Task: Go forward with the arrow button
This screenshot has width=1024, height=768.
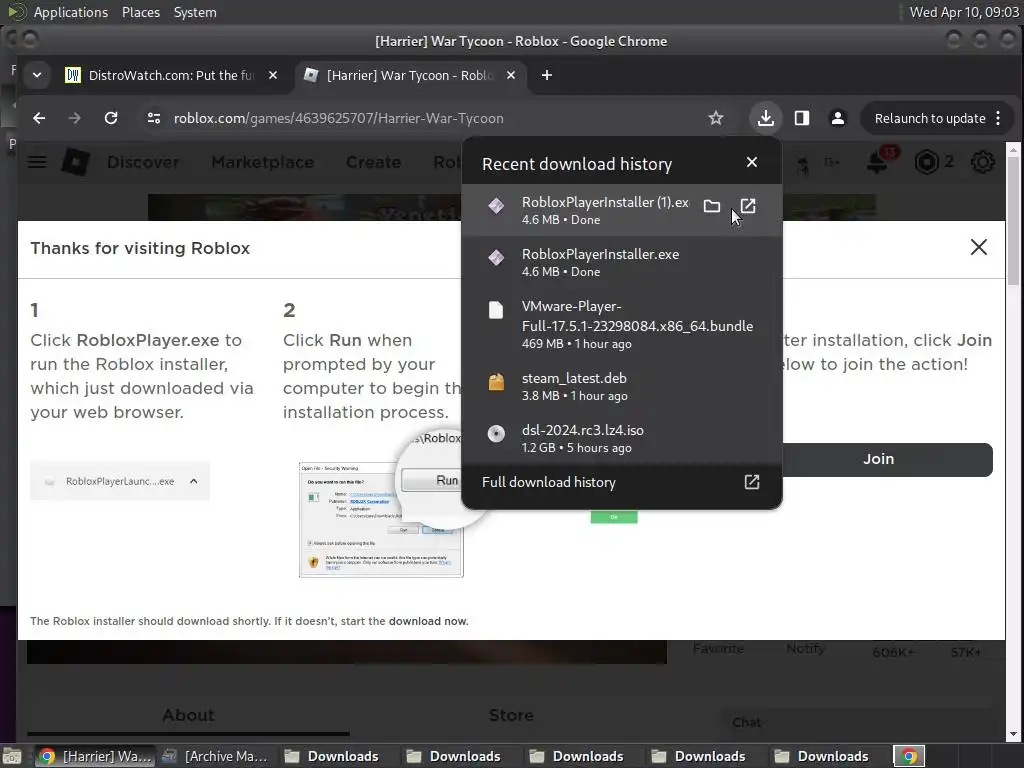Action: click(74, 118)
